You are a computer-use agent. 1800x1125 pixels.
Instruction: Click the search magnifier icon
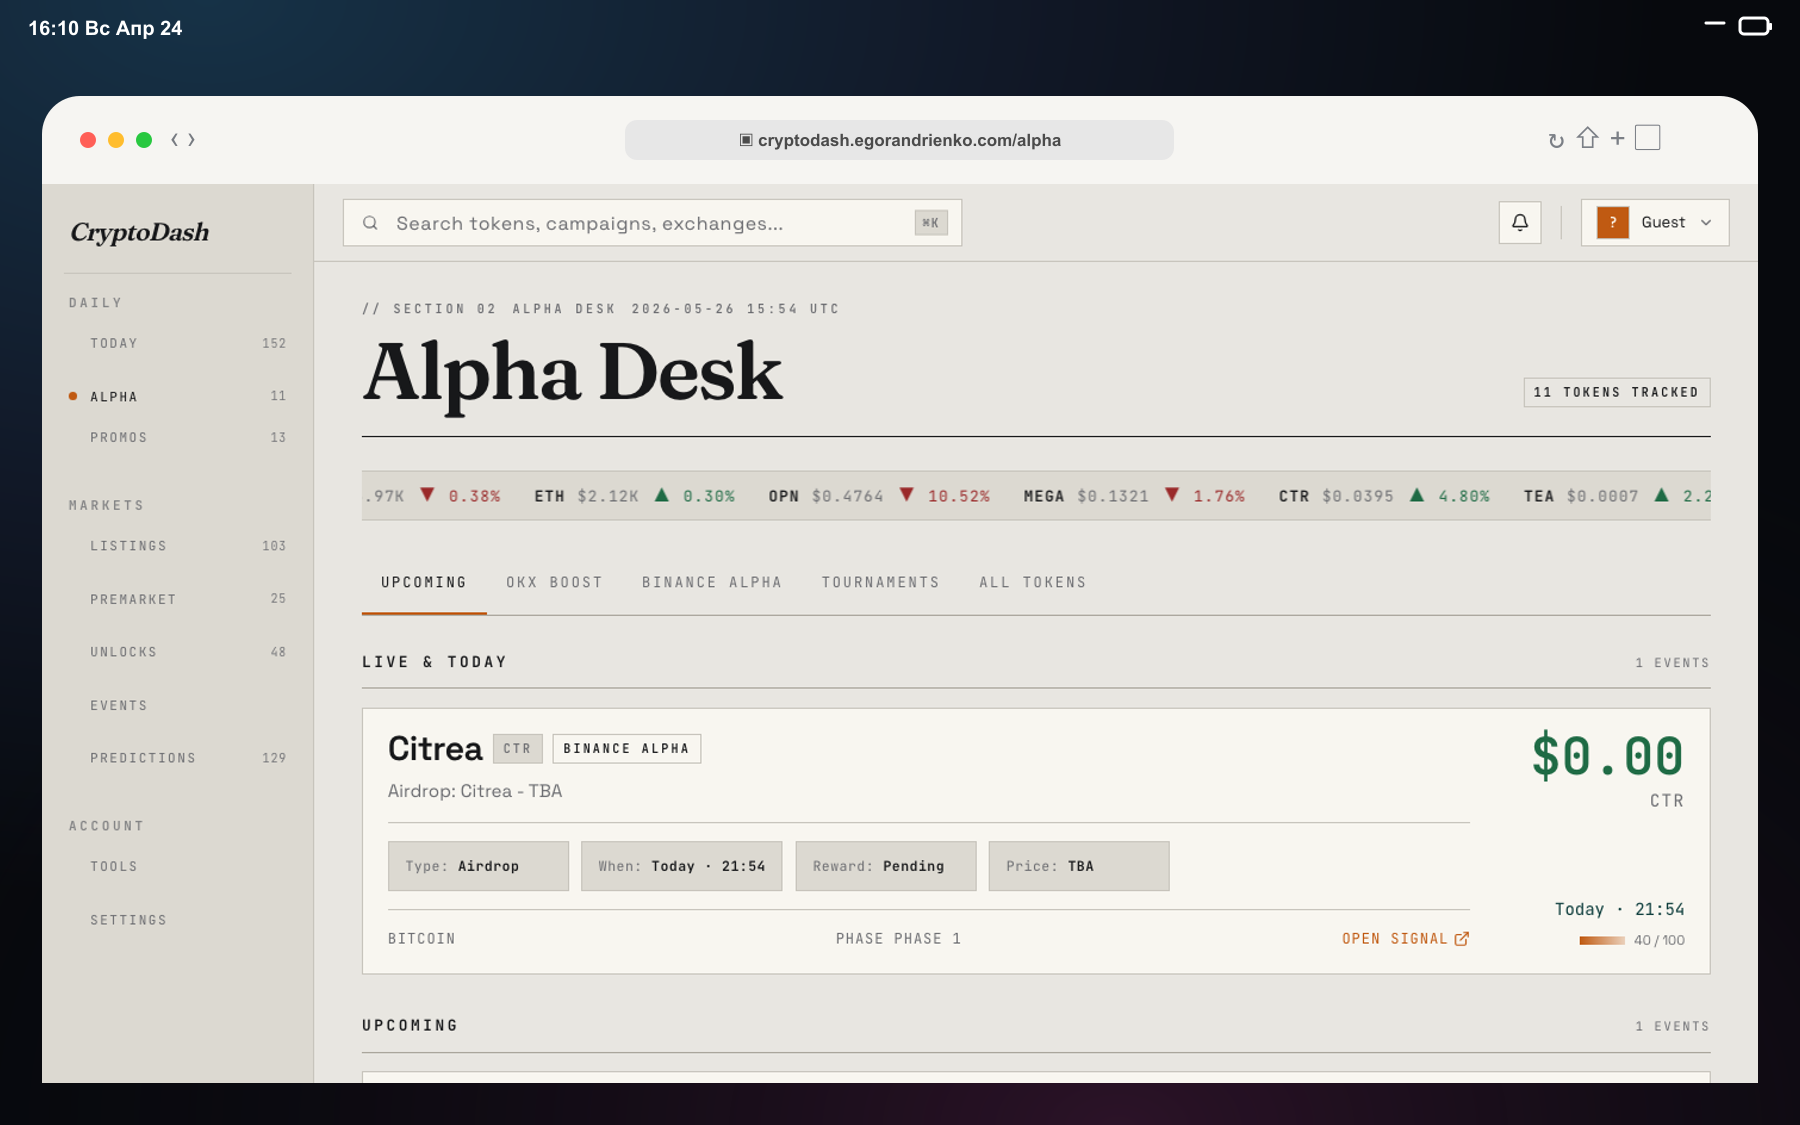coord(370,223)
